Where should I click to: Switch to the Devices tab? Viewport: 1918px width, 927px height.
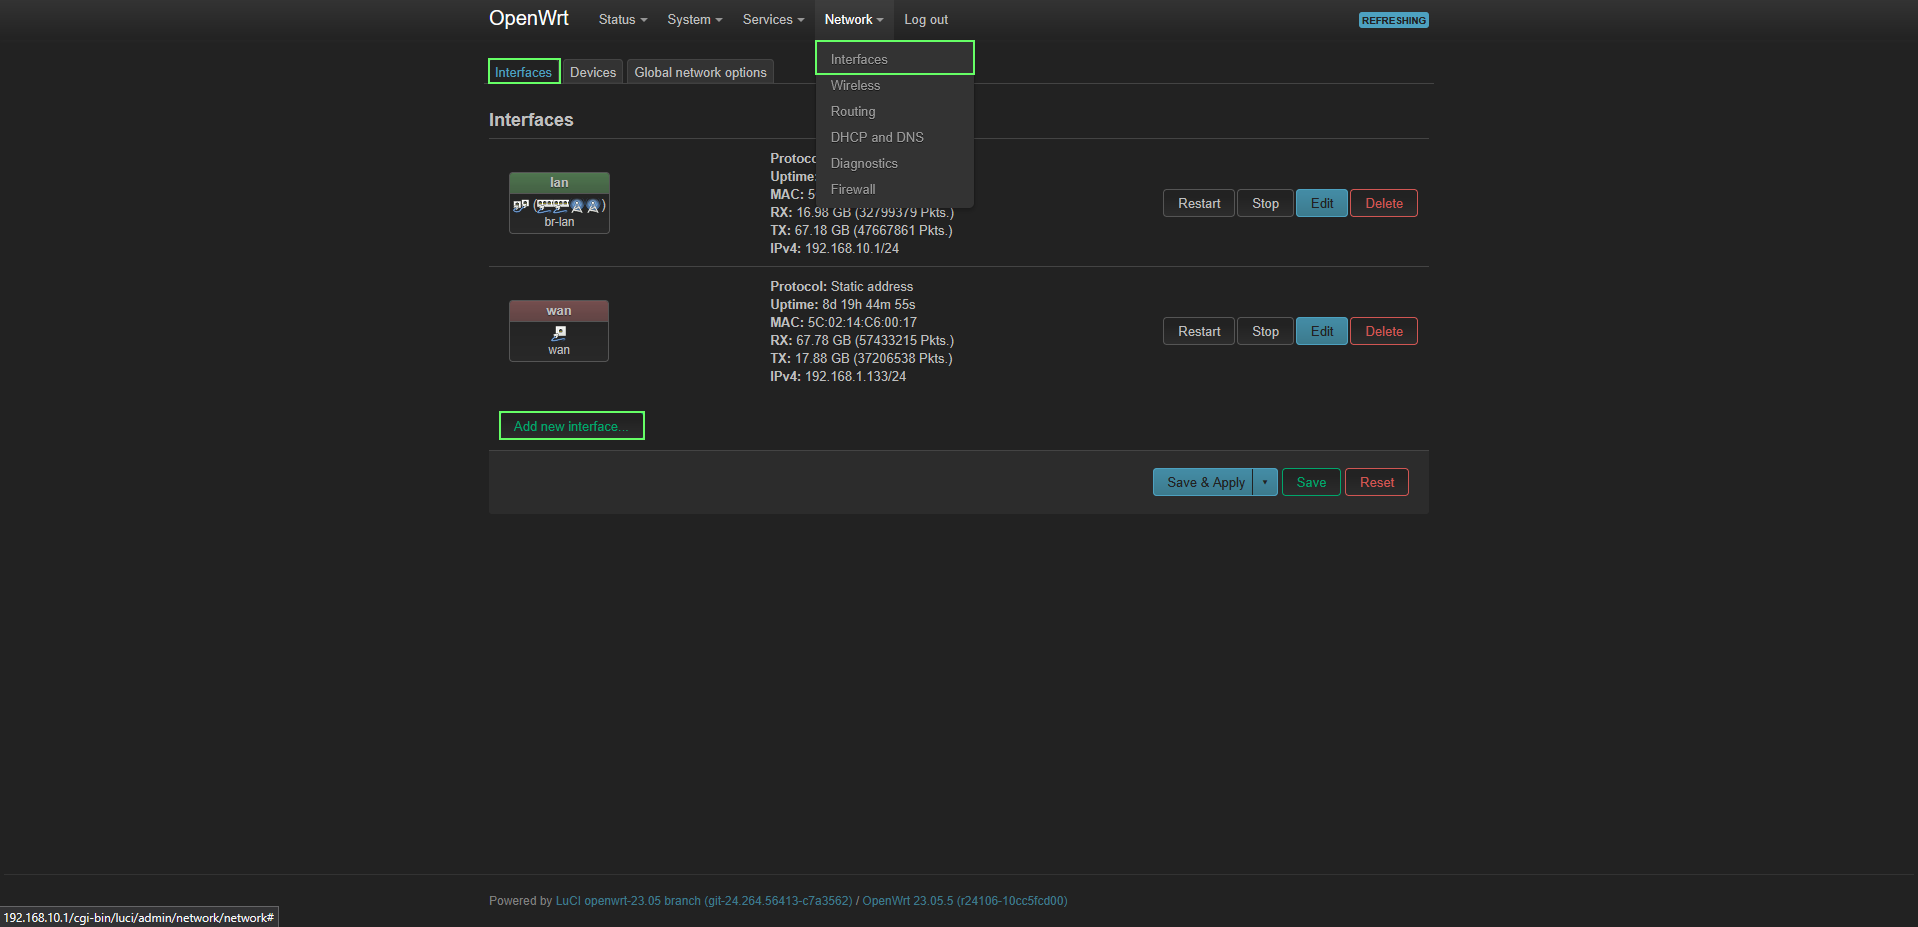point(593,72)
